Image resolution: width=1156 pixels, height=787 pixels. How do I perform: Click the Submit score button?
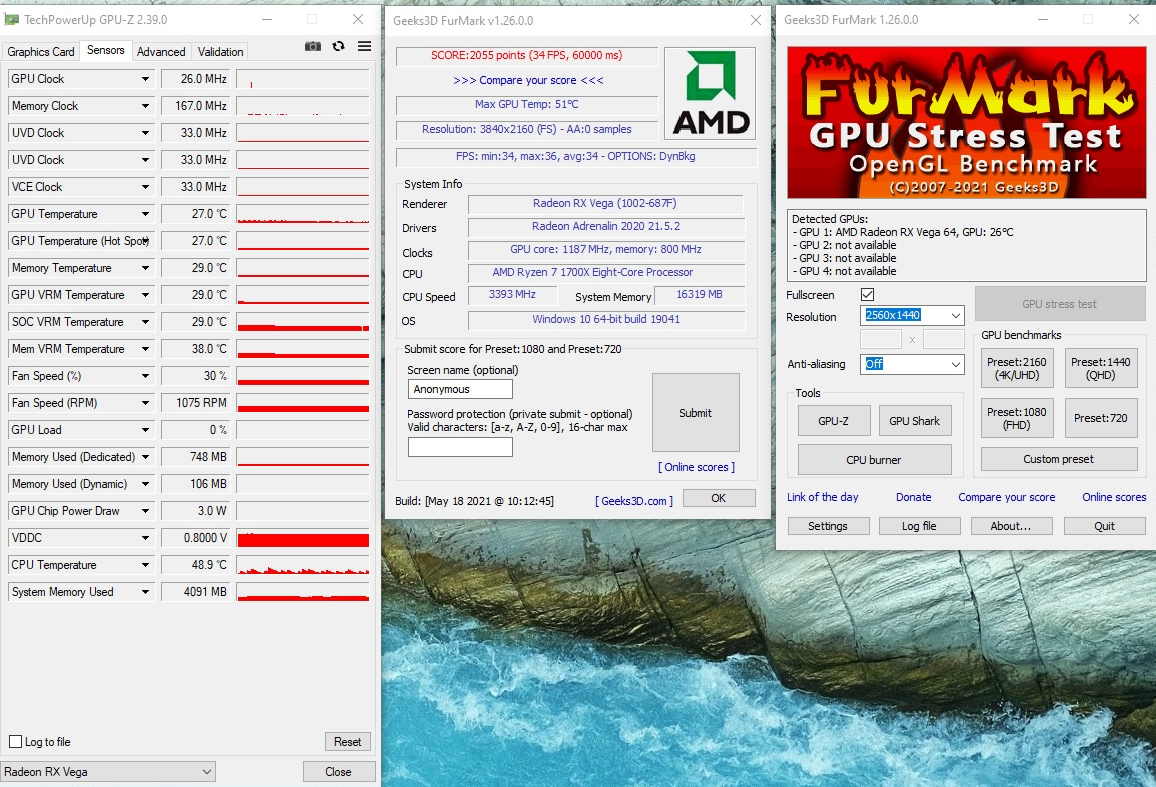tap(695, 413)
